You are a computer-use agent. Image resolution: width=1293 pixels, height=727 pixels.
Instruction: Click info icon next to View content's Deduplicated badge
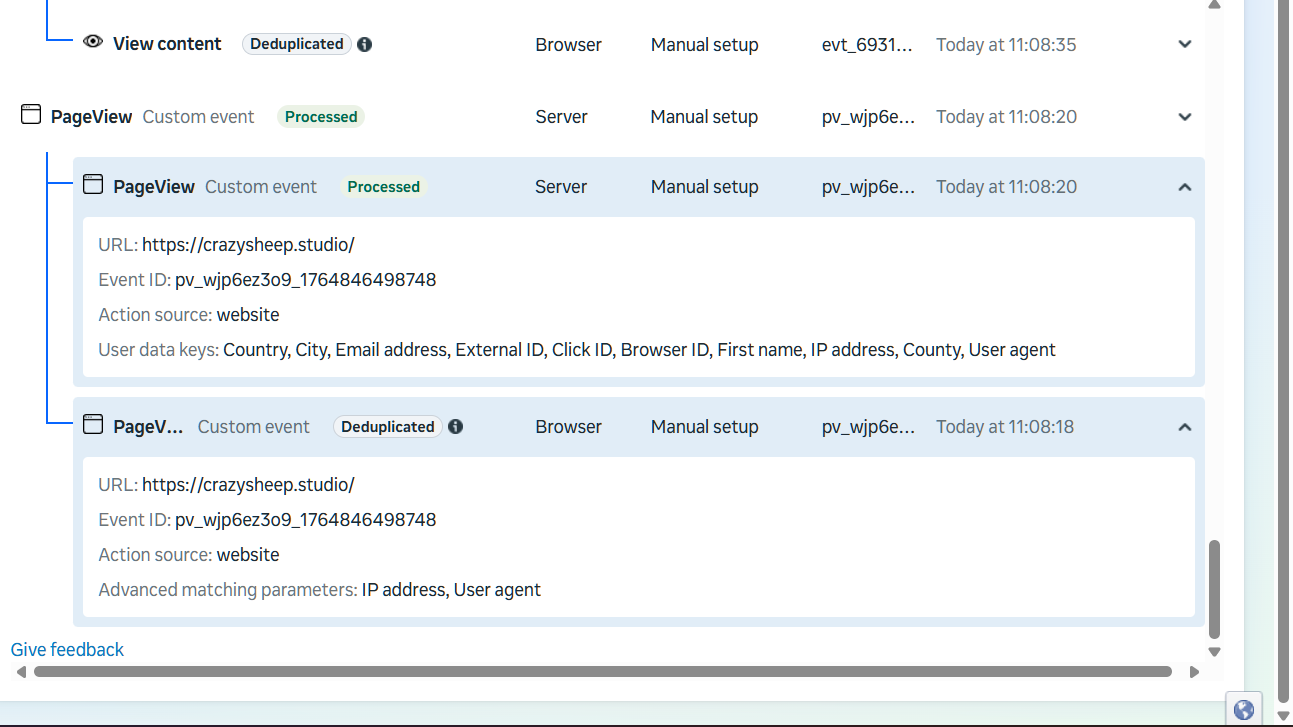(365, 44)
